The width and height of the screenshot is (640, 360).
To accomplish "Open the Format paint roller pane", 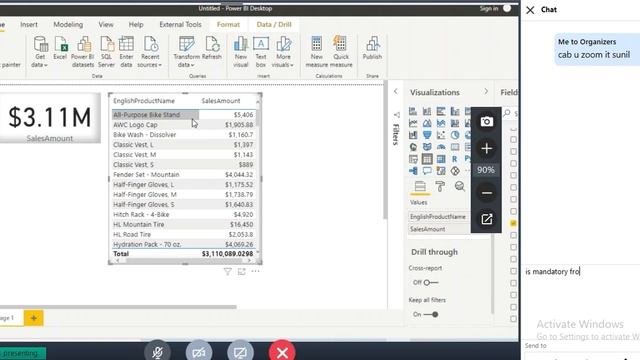I will pyautogui.click(x=440, y=187).
